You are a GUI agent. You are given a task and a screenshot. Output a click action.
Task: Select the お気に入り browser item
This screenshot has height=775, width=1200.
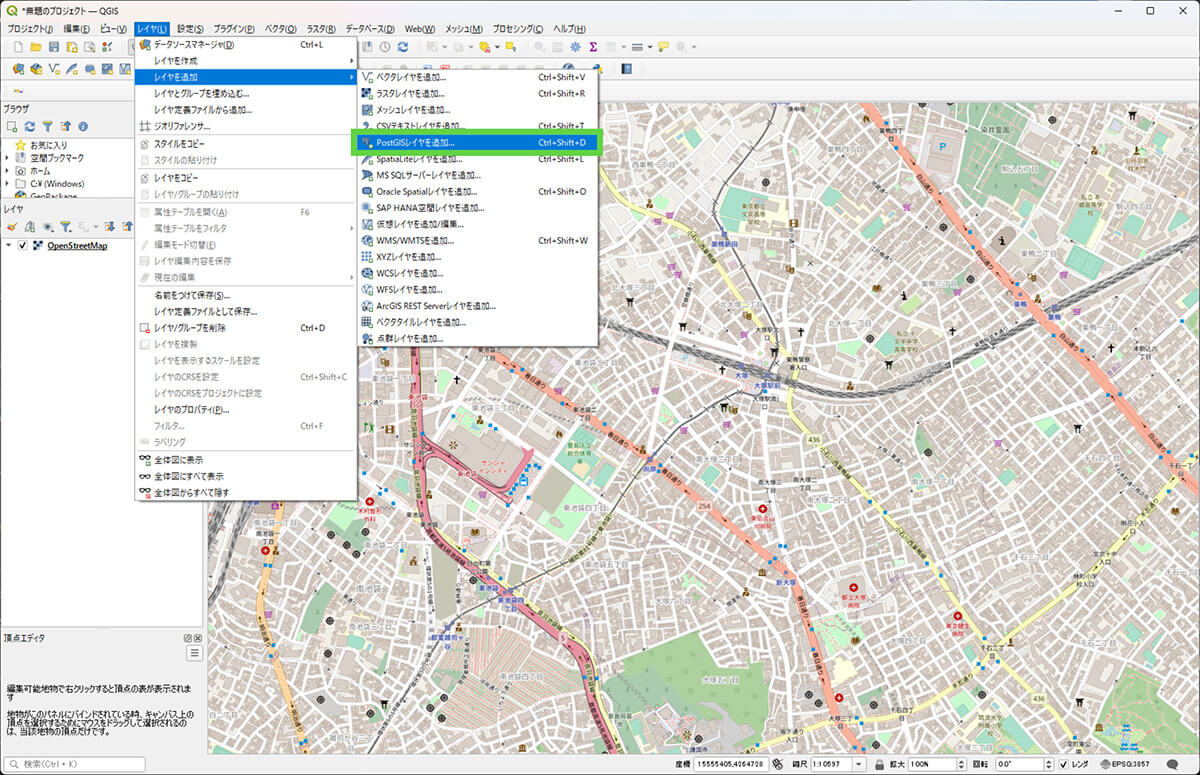[50, 145]
